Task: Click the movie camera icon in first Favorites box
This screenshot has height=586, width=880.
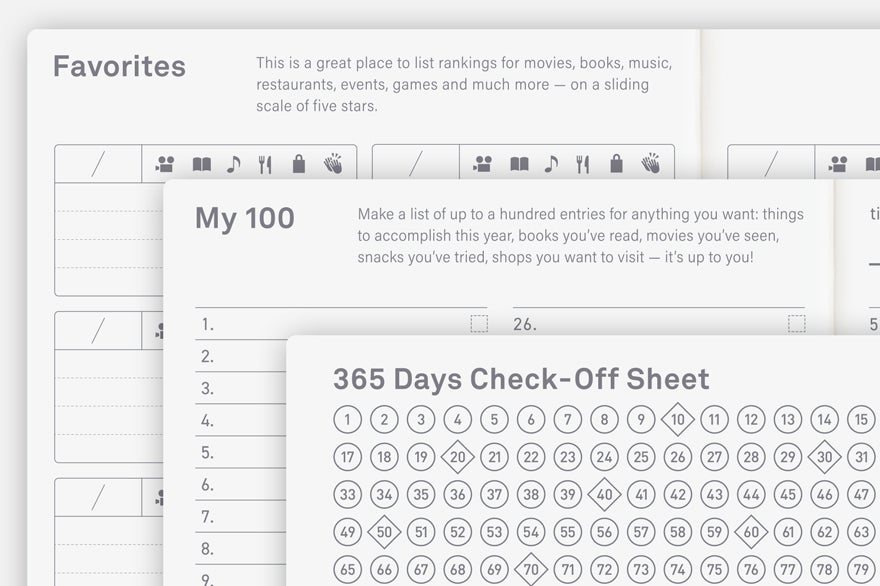Action: [x=164, y=164]
